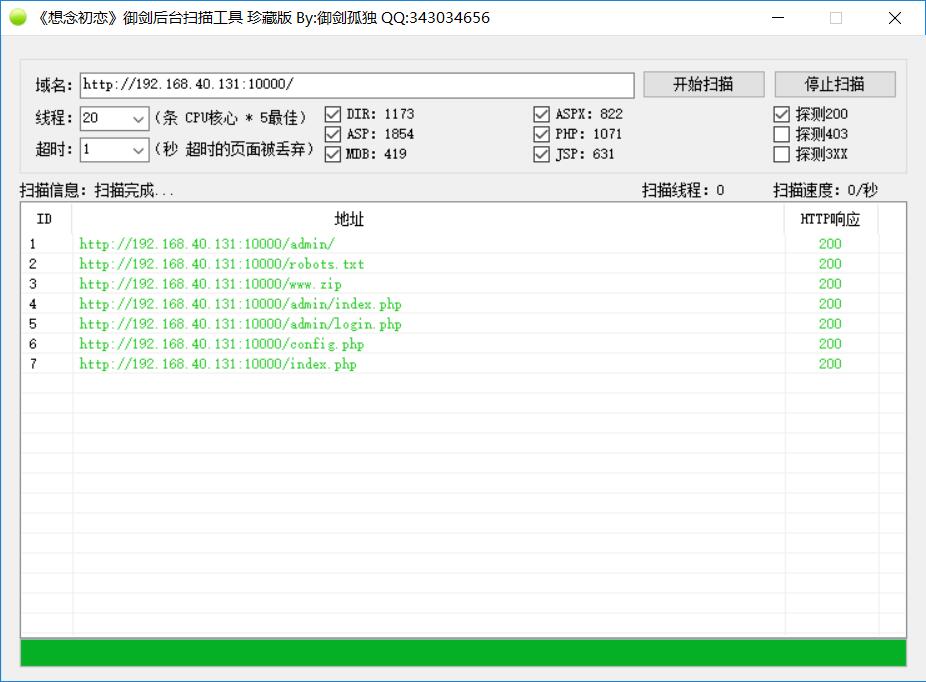This screenshot has width=926, height=682.
Task: Select the config.php result row
Action: click(x=462, y=344)
